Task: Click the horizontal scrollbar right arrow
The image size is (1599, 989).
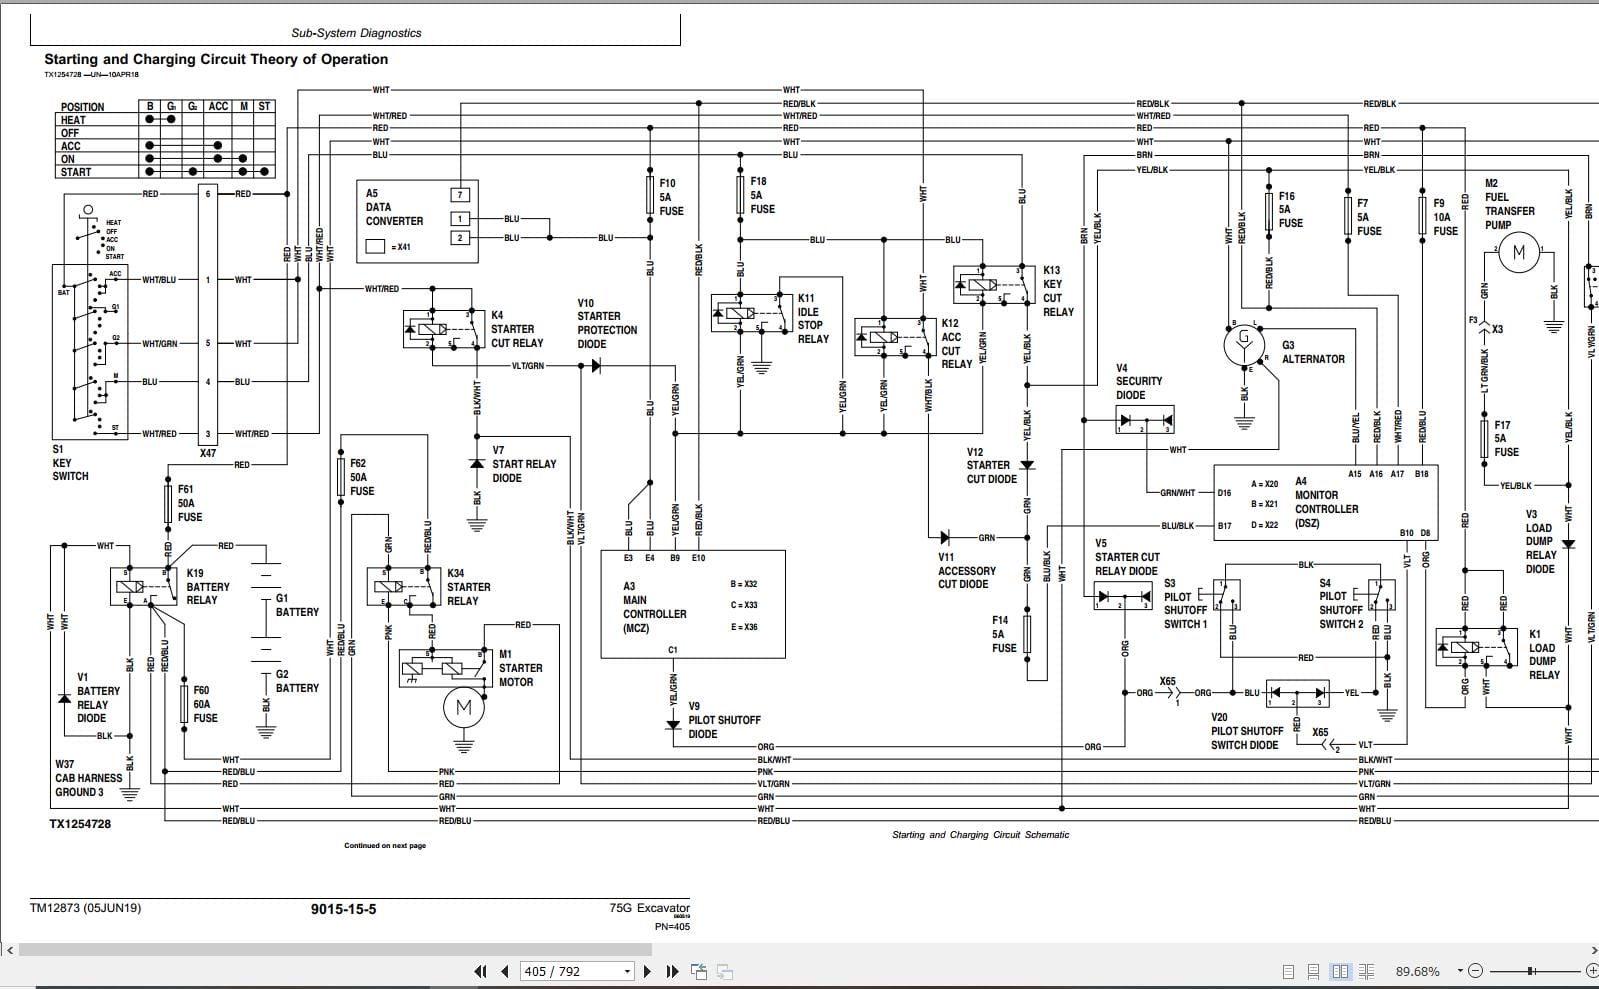Action: 1593,949
